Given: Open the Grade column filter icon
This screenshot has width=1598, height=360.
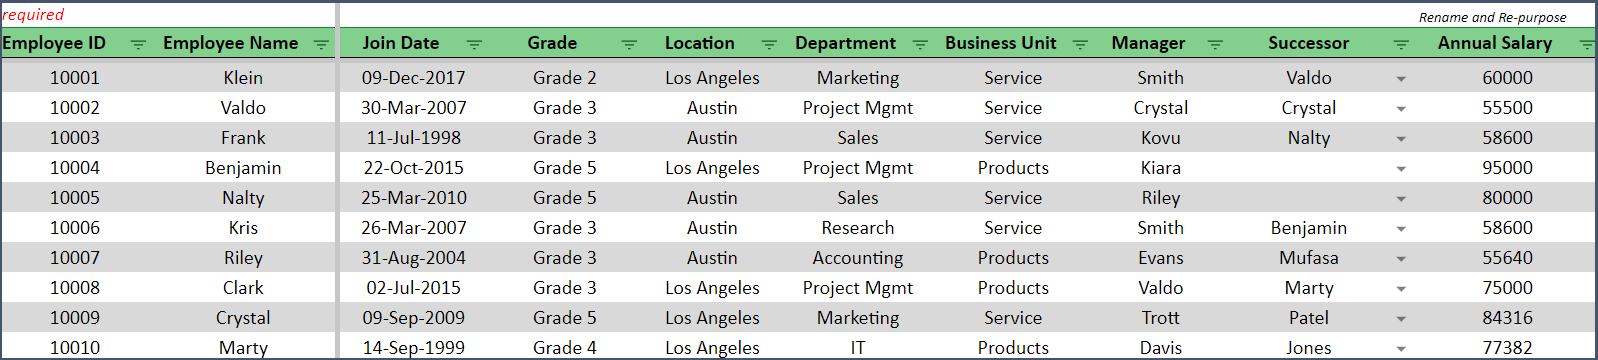Looking at the screenshot, I should (629, 44).
